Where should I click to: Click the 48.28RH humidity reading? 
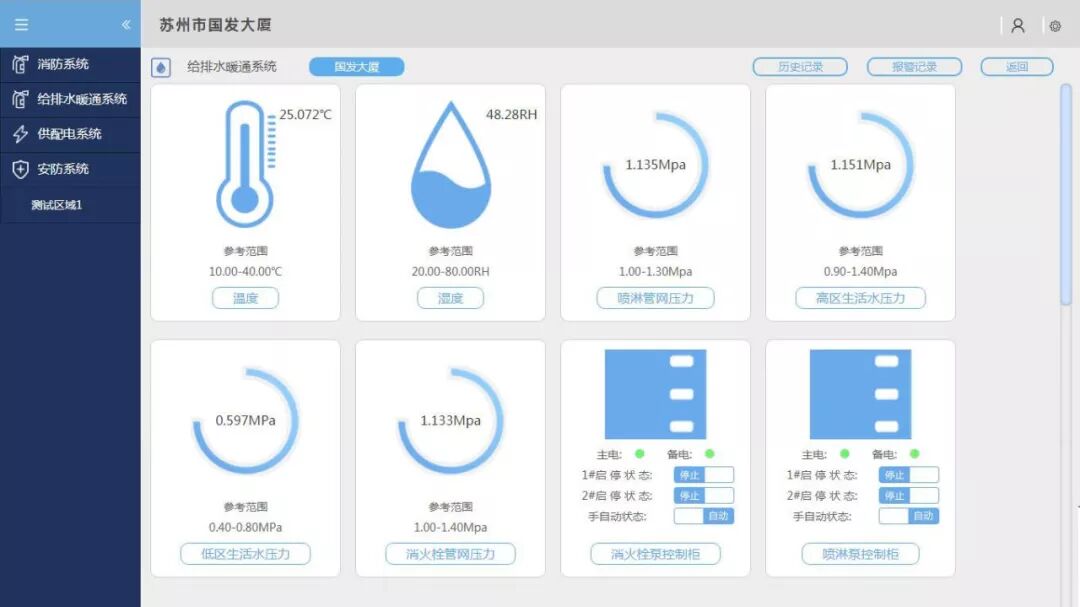511,114
